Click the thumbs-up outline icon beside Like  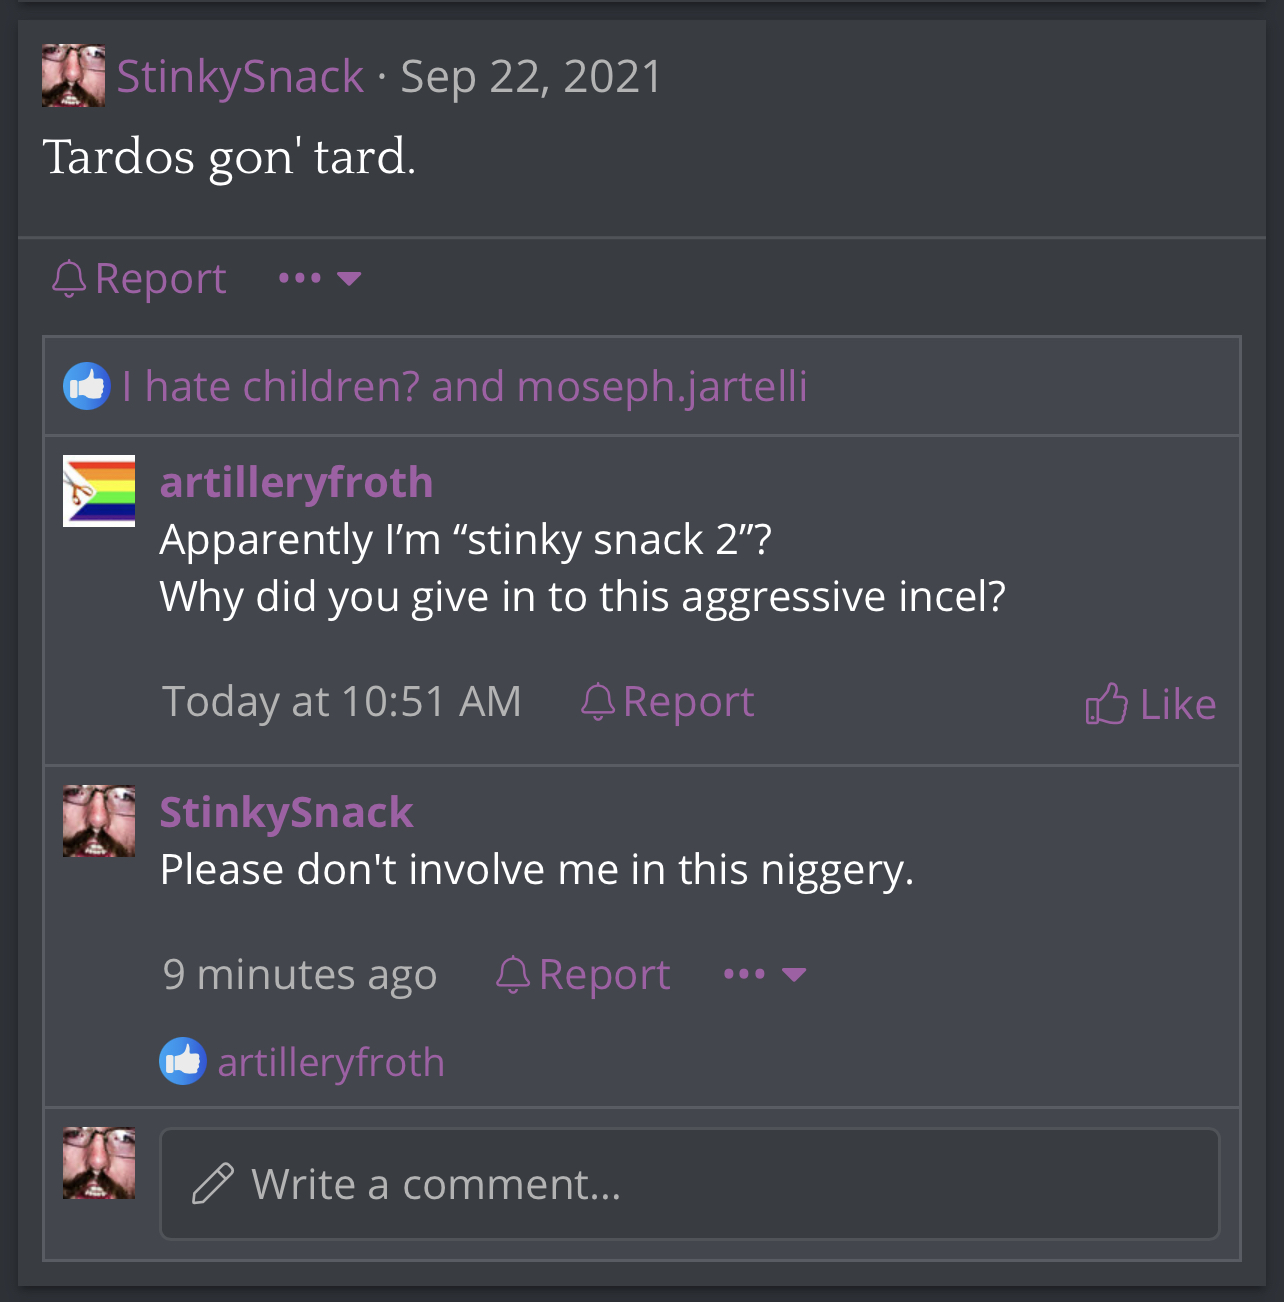(x=1107, y=704)
